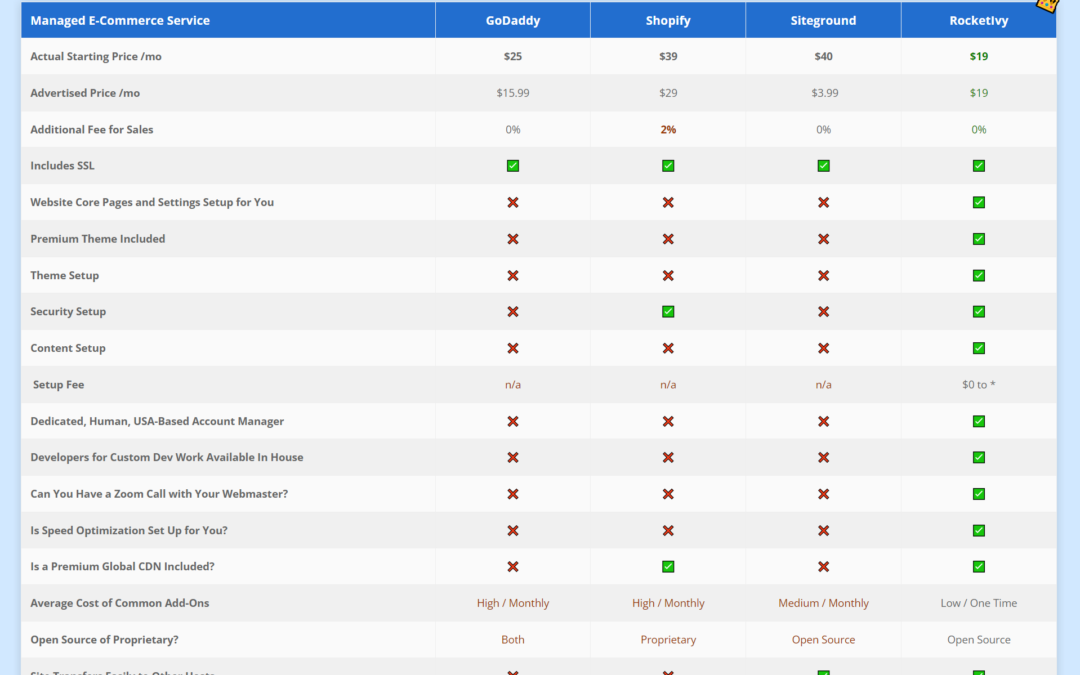Screen dimensions: 1080x675
Task: Click RocketIvy's check for Content Setup
Action: coord(979,348)
